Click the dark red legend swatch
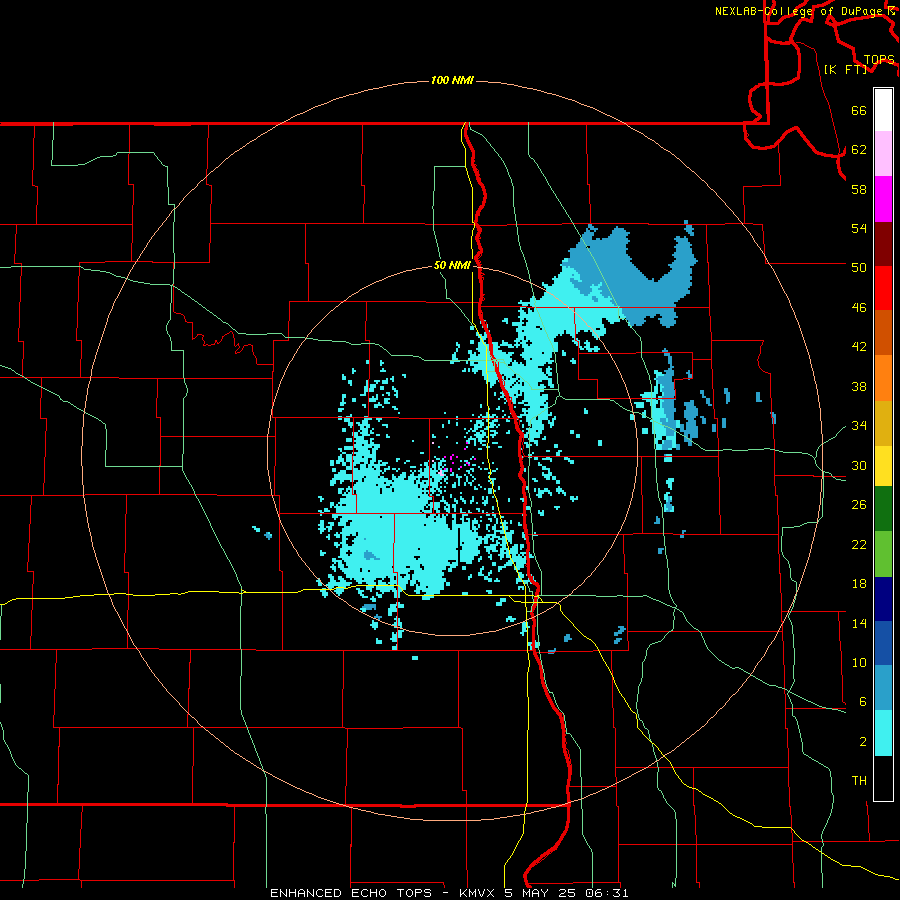 [883, 244]
